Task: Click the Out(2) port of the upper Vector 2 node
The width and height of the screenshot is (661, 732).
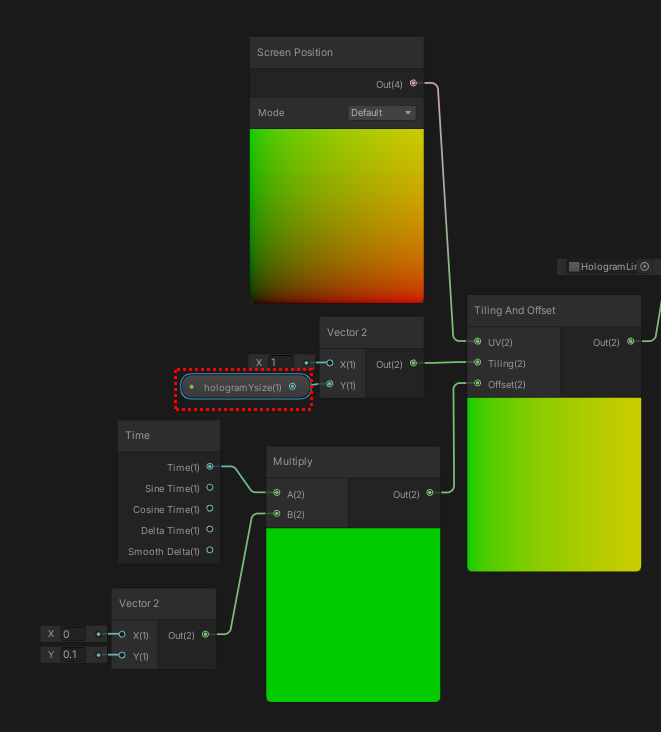Action: [413, 363]
